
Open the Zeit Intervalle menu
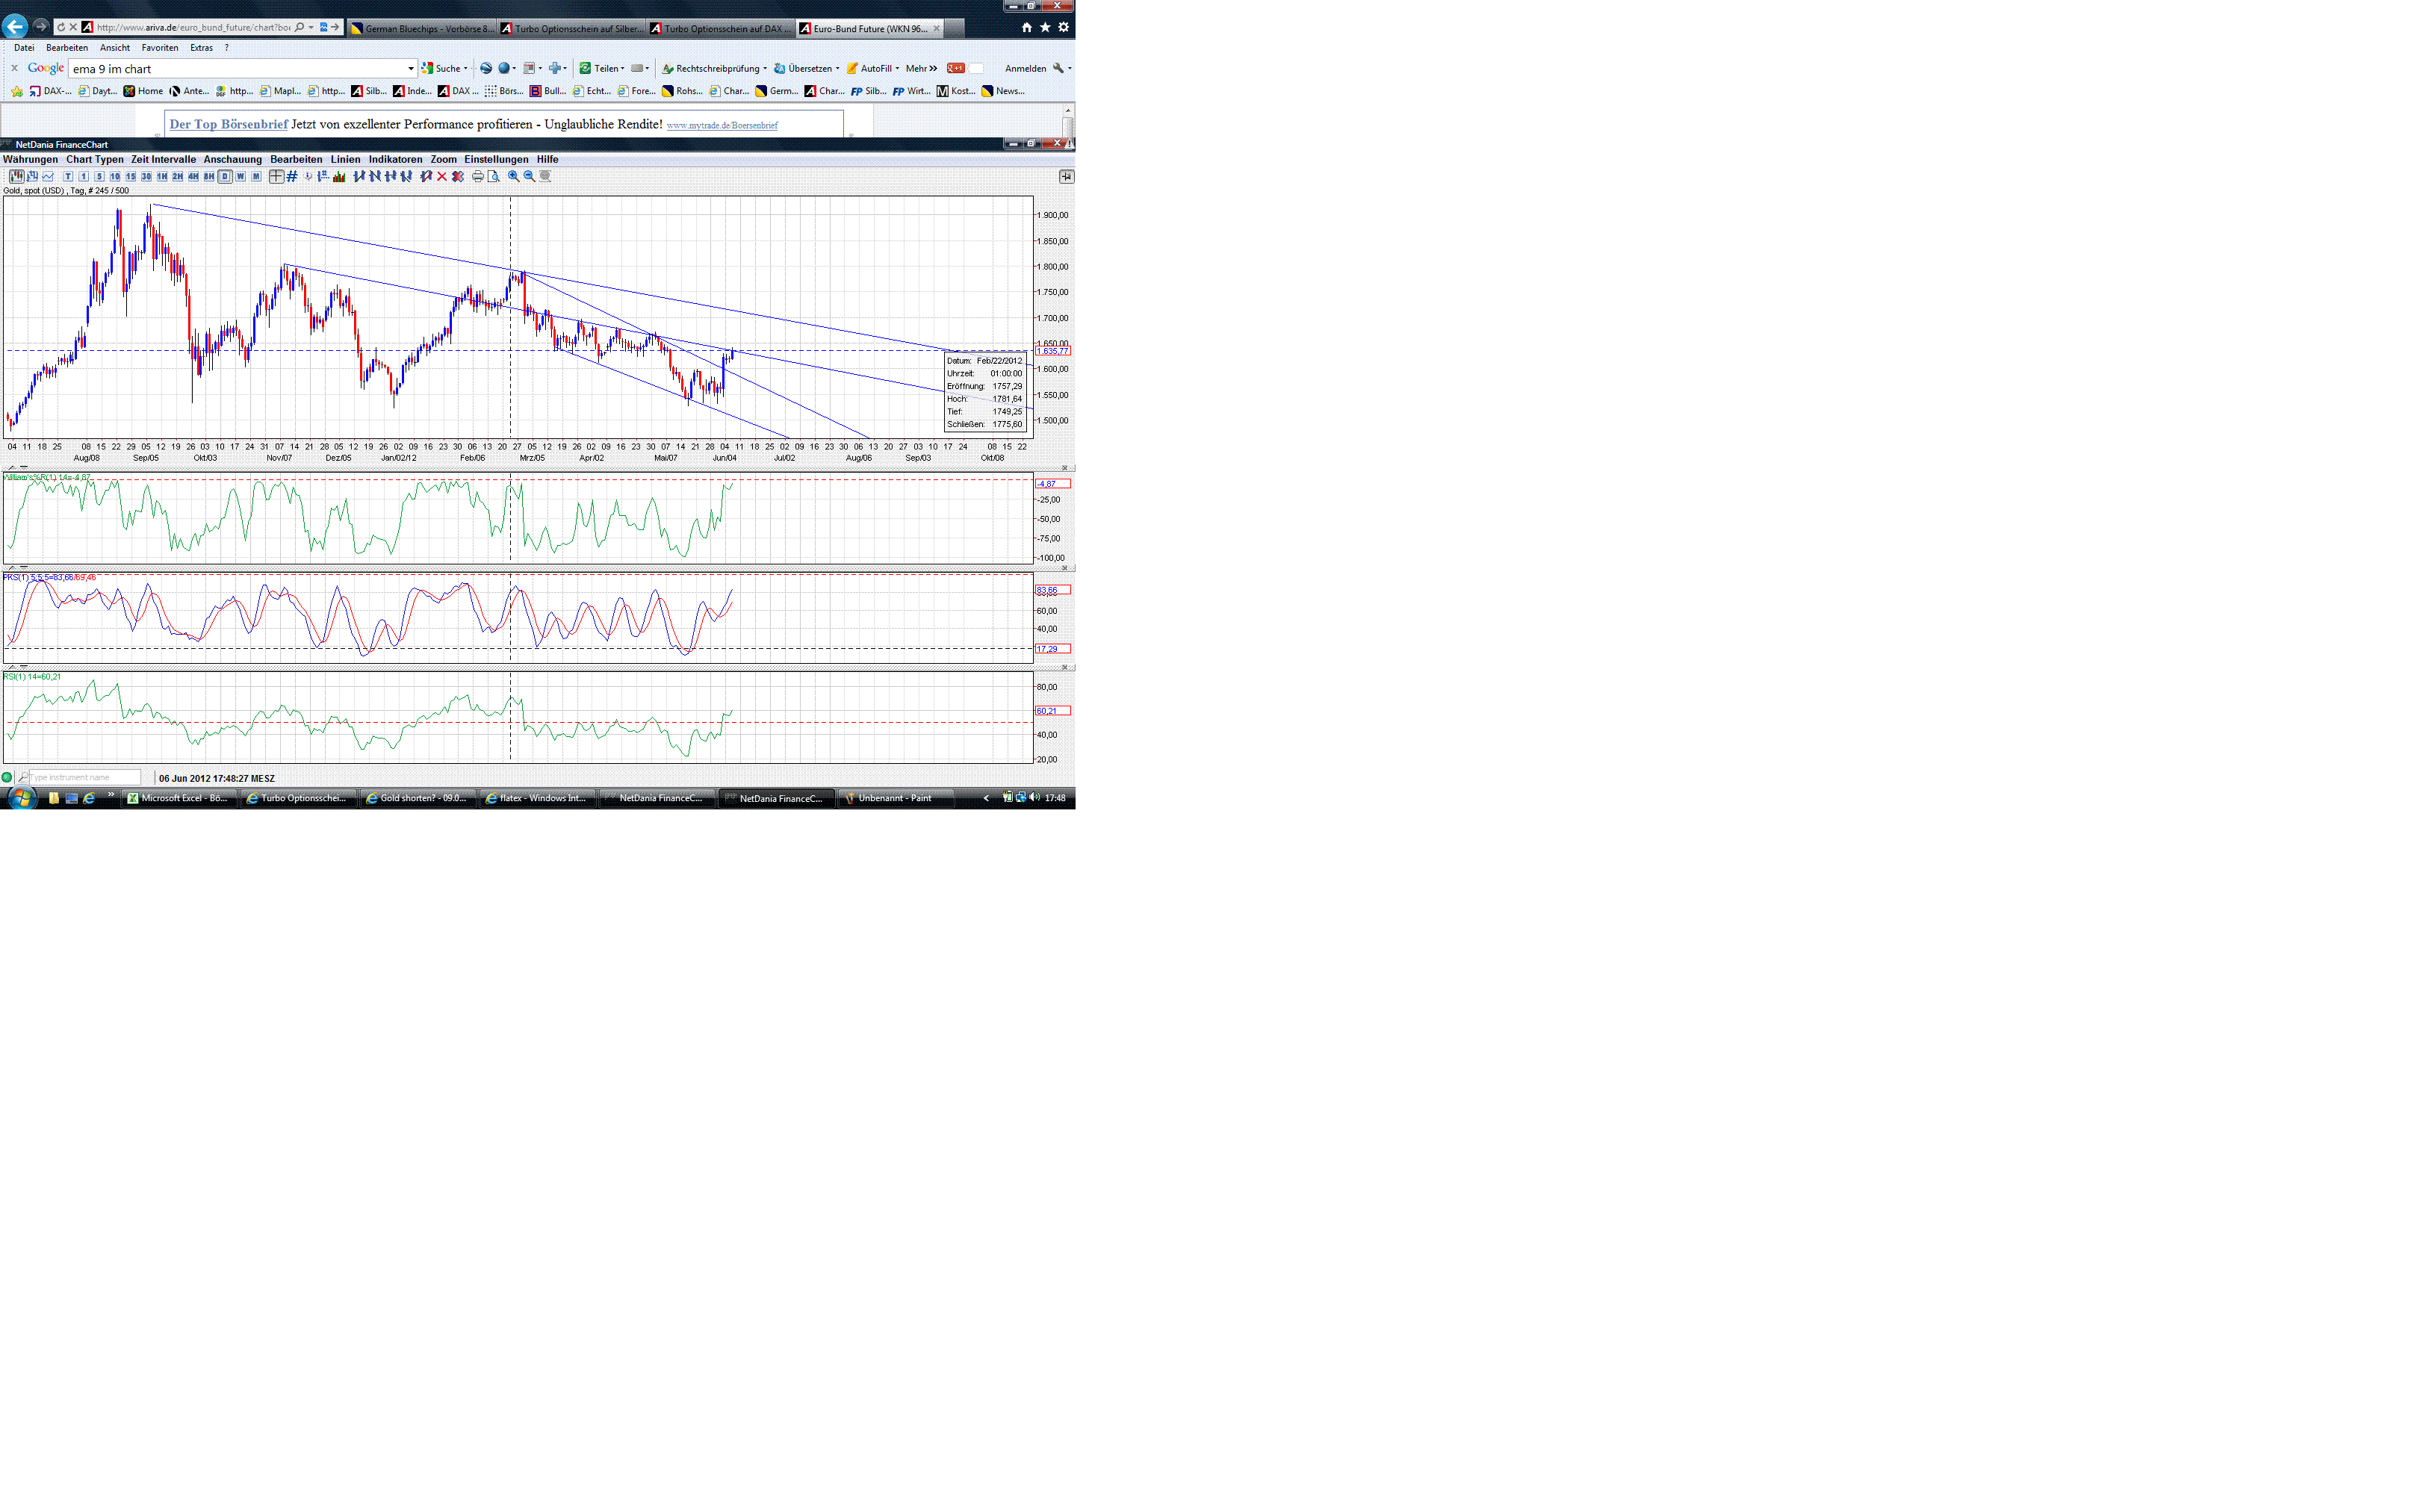point(163,159)
